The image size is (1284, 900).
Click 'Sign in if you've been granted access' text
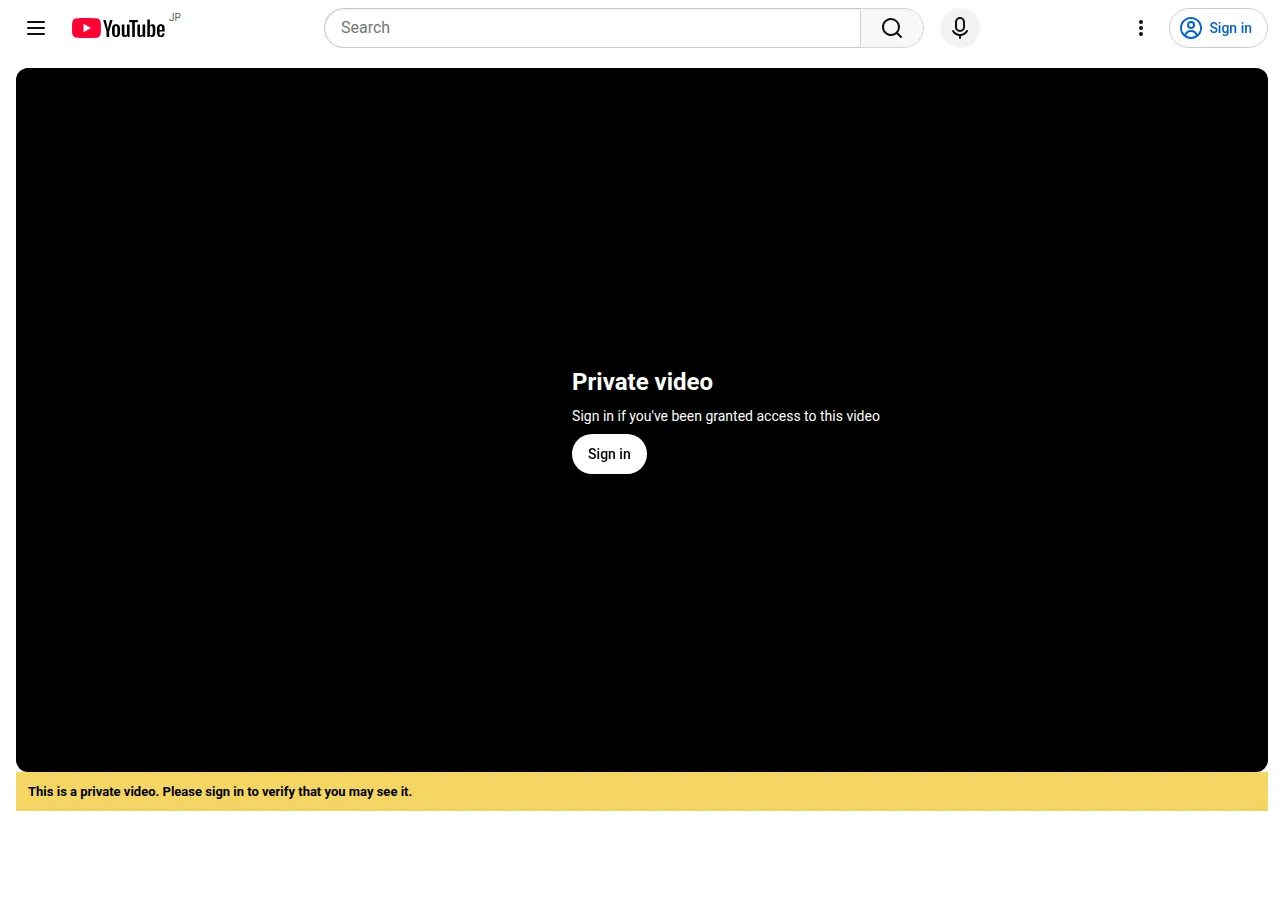pyautogui.click(x=726, y=416)
